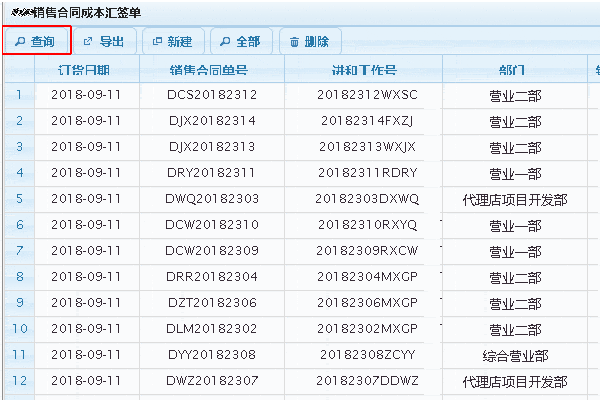Click order date in row 1
The image size is (600, 400).
86,95
